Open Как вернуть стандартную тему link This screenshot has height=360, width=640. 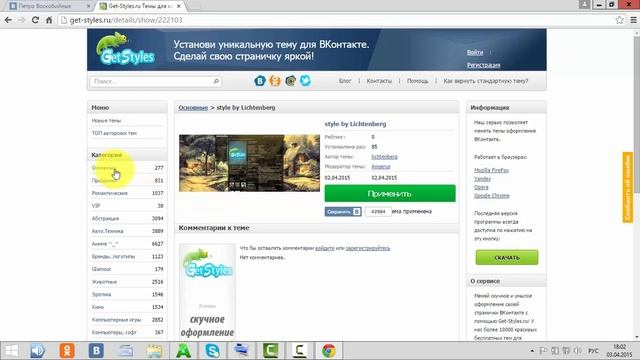click(486, 81)
